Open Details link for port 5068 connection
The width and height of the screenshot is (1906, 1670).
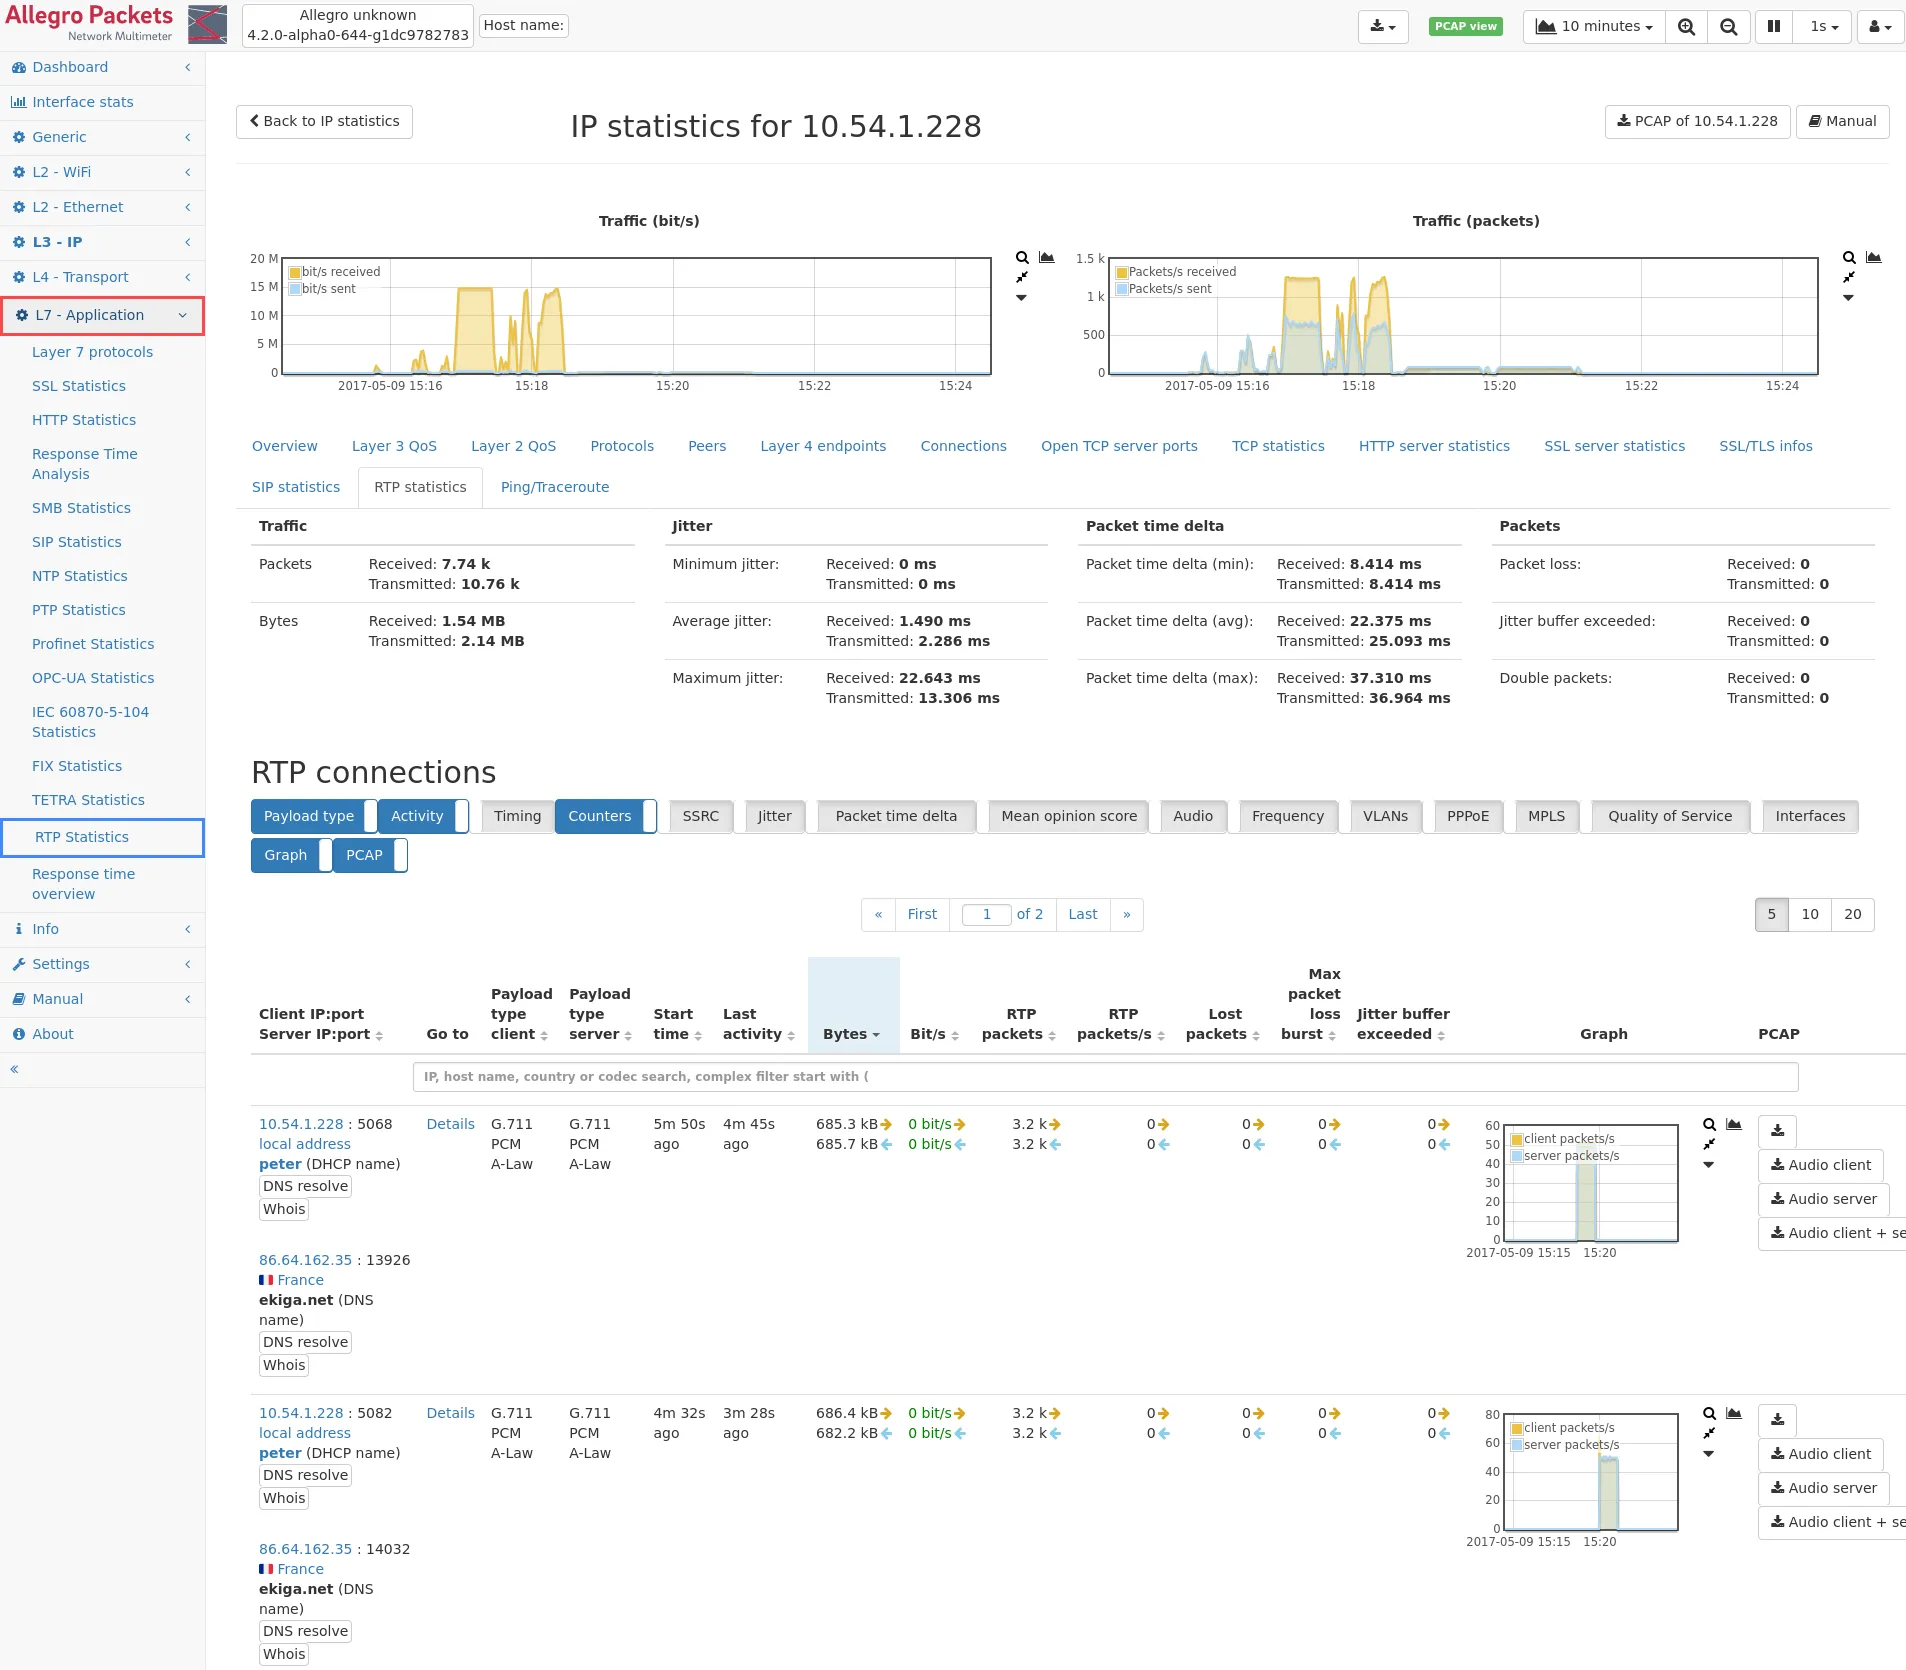(x=450, y=1124)
